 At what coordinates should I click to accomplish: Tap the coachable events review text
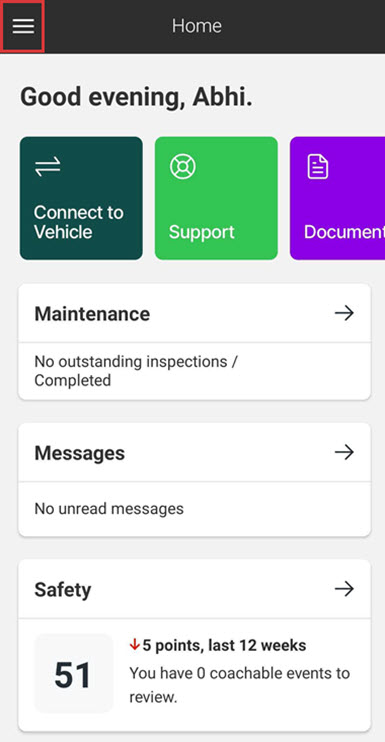coord(240,685)
